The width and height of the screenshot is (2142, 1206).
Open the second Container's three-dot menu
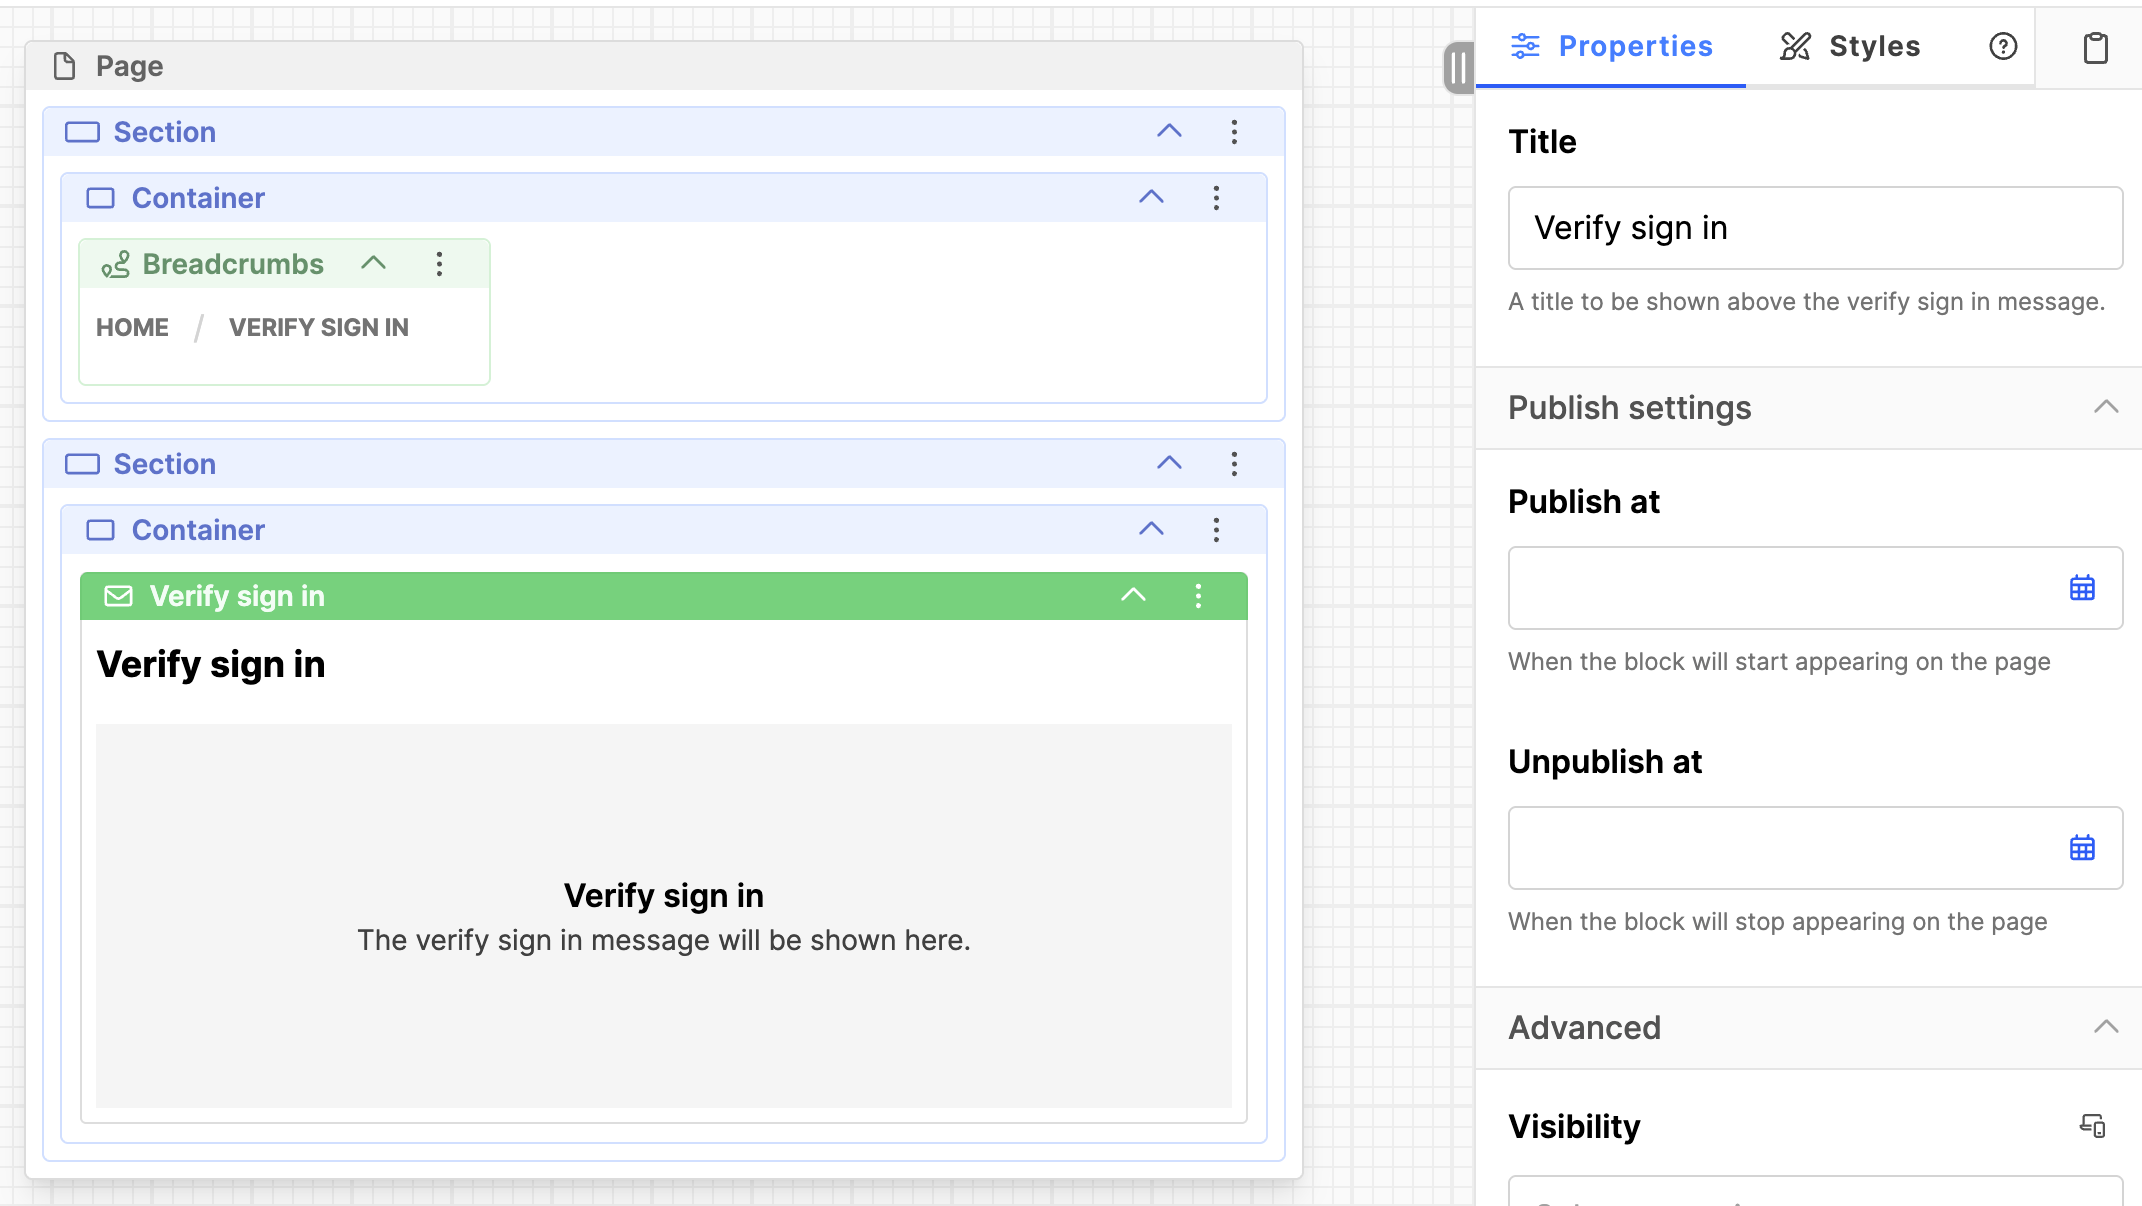coord(1216,530)
